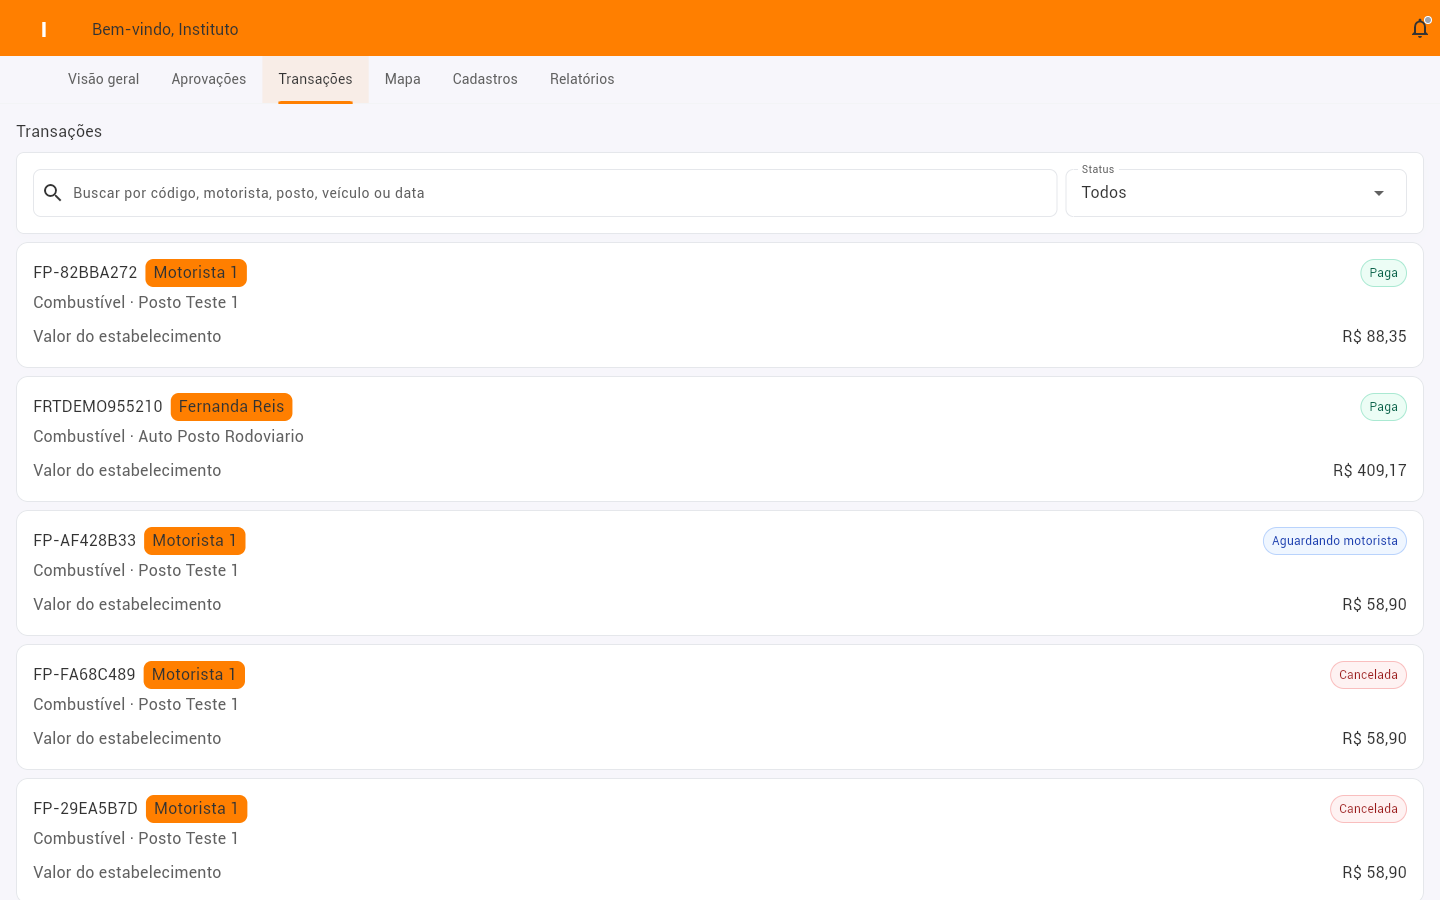This screenshot has height=900, width=1440.
Task: Click the Aguardando motorista status badge
Action: click(x=1335, y=541)
